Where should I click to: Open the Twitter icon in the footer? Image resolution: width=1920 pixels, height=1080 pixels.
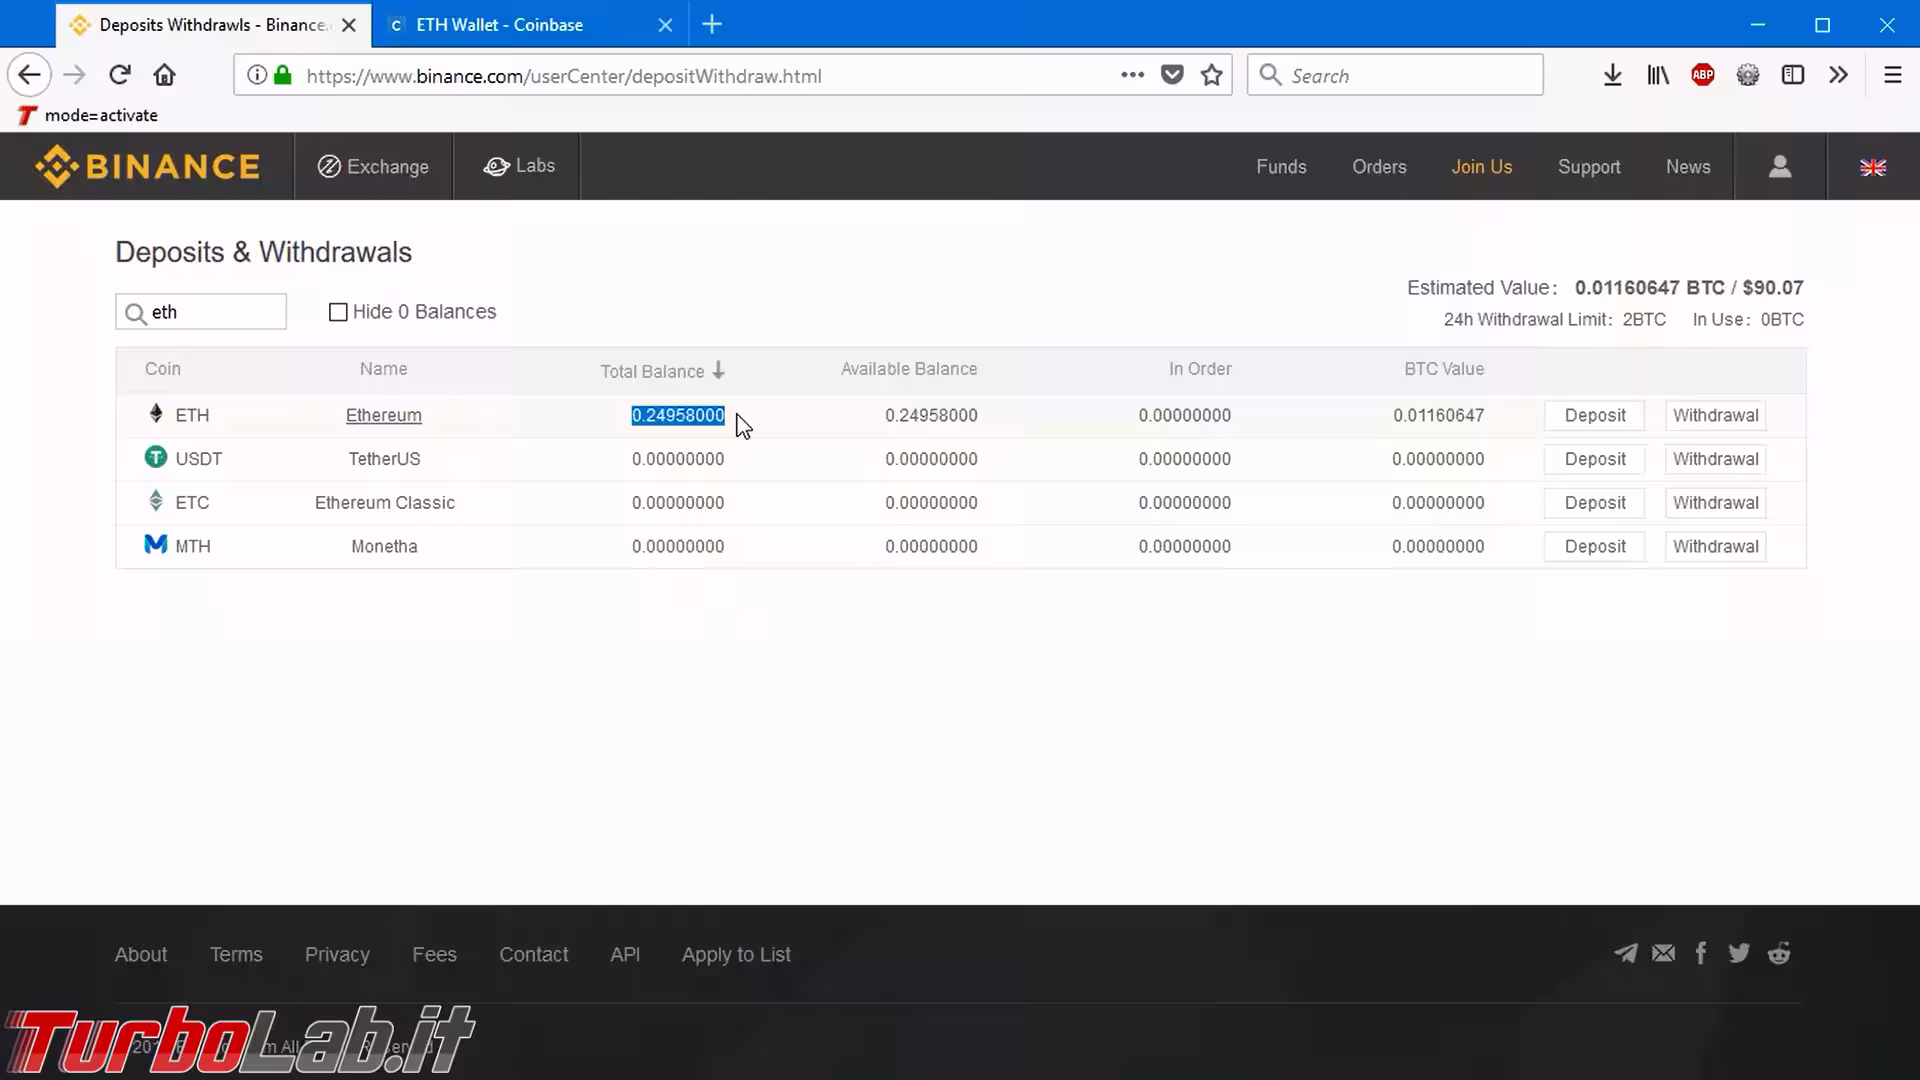(1739, 953)
